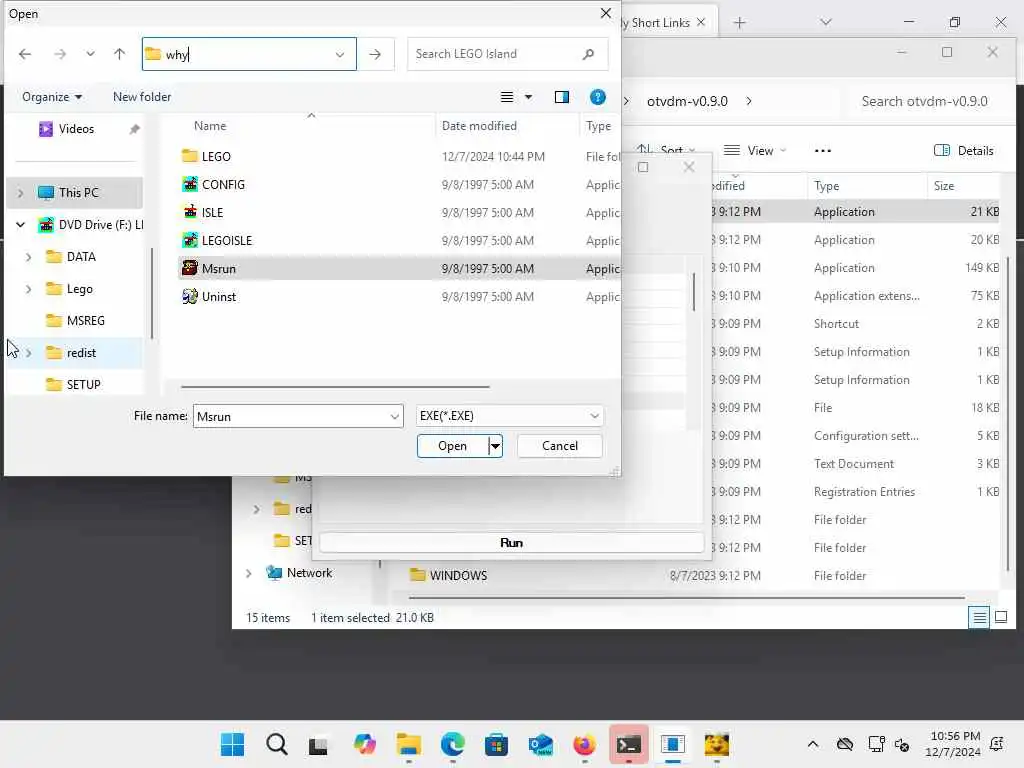Click the Open button
The image size is (1024, 768).
453,446
